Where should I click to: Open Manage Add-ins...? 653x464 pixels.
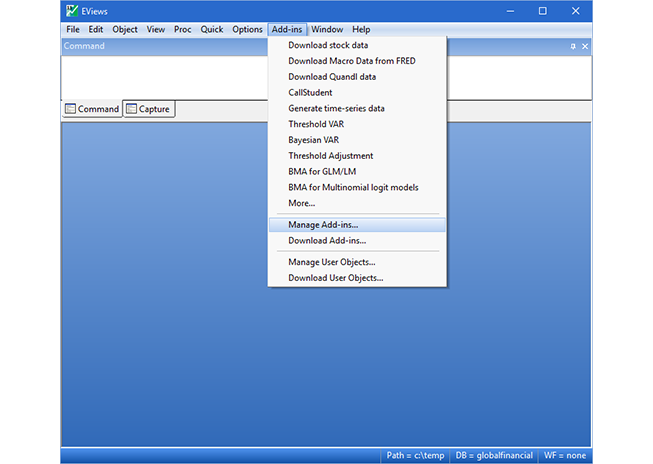pyautogui.click(x=357, y=225)
